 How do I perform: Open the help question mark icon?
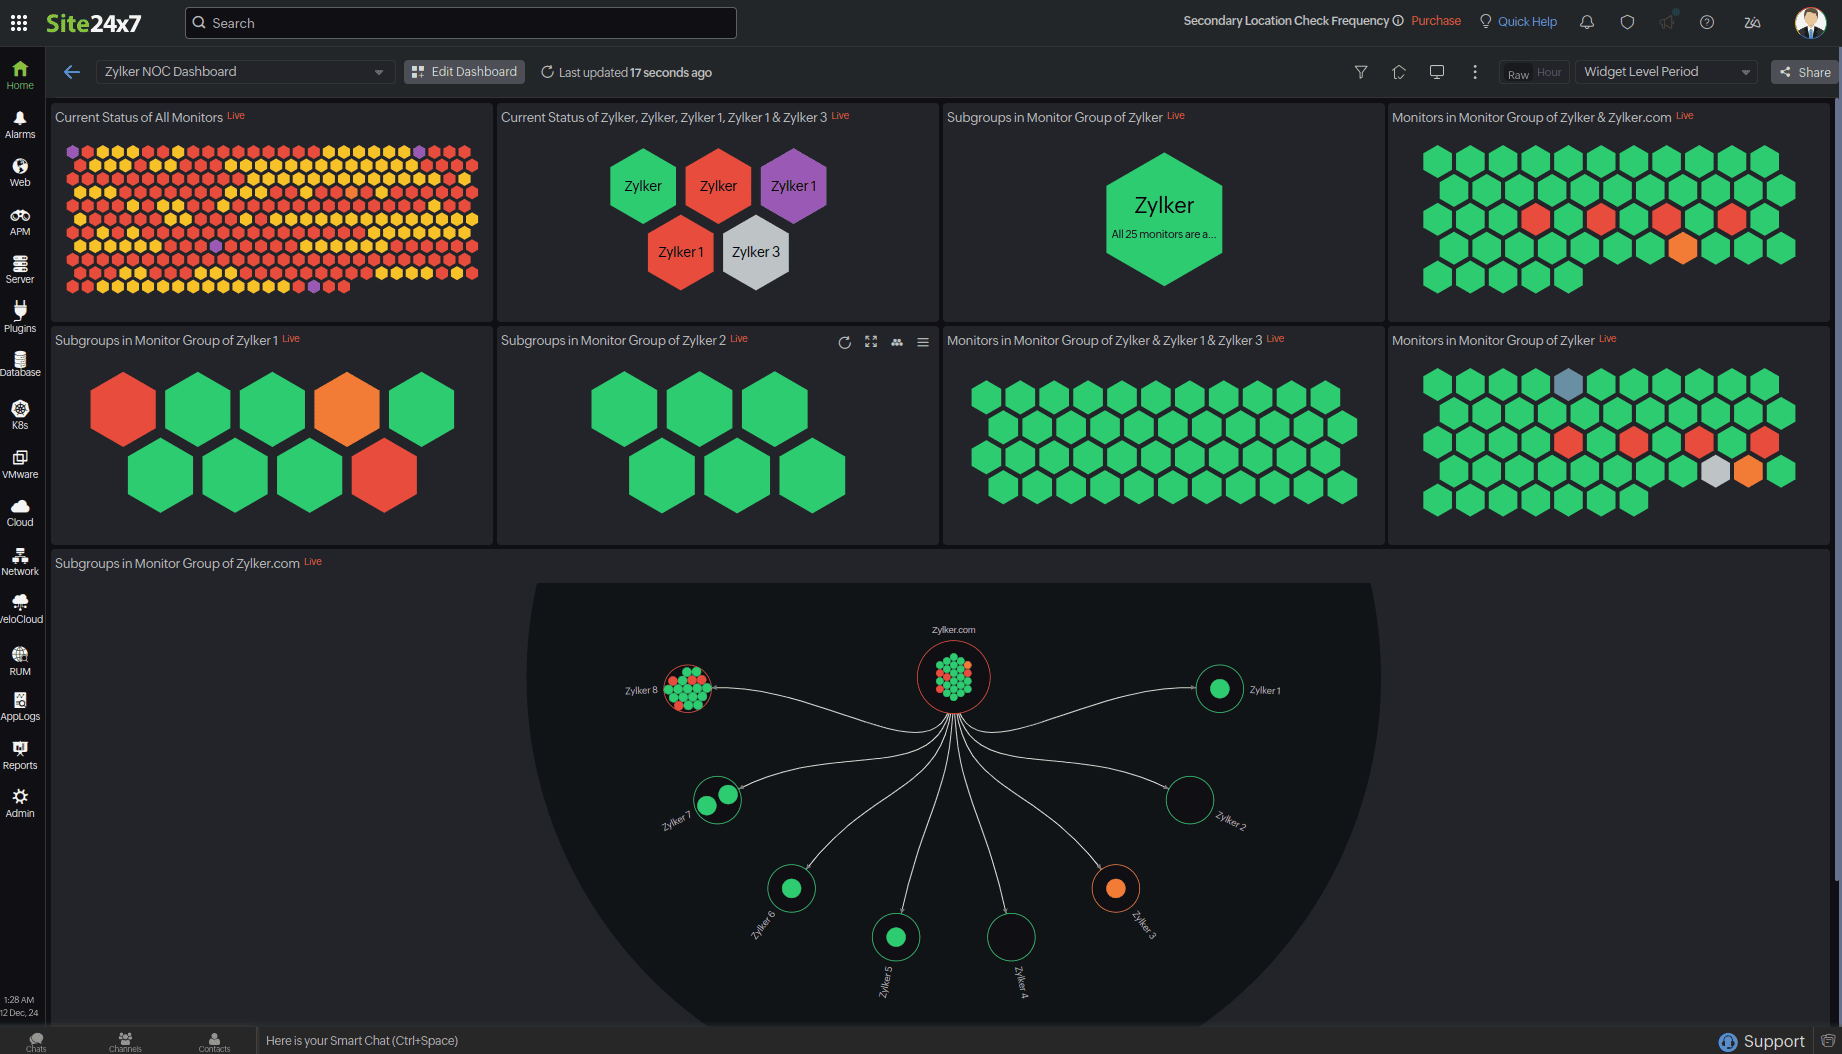1707,22
